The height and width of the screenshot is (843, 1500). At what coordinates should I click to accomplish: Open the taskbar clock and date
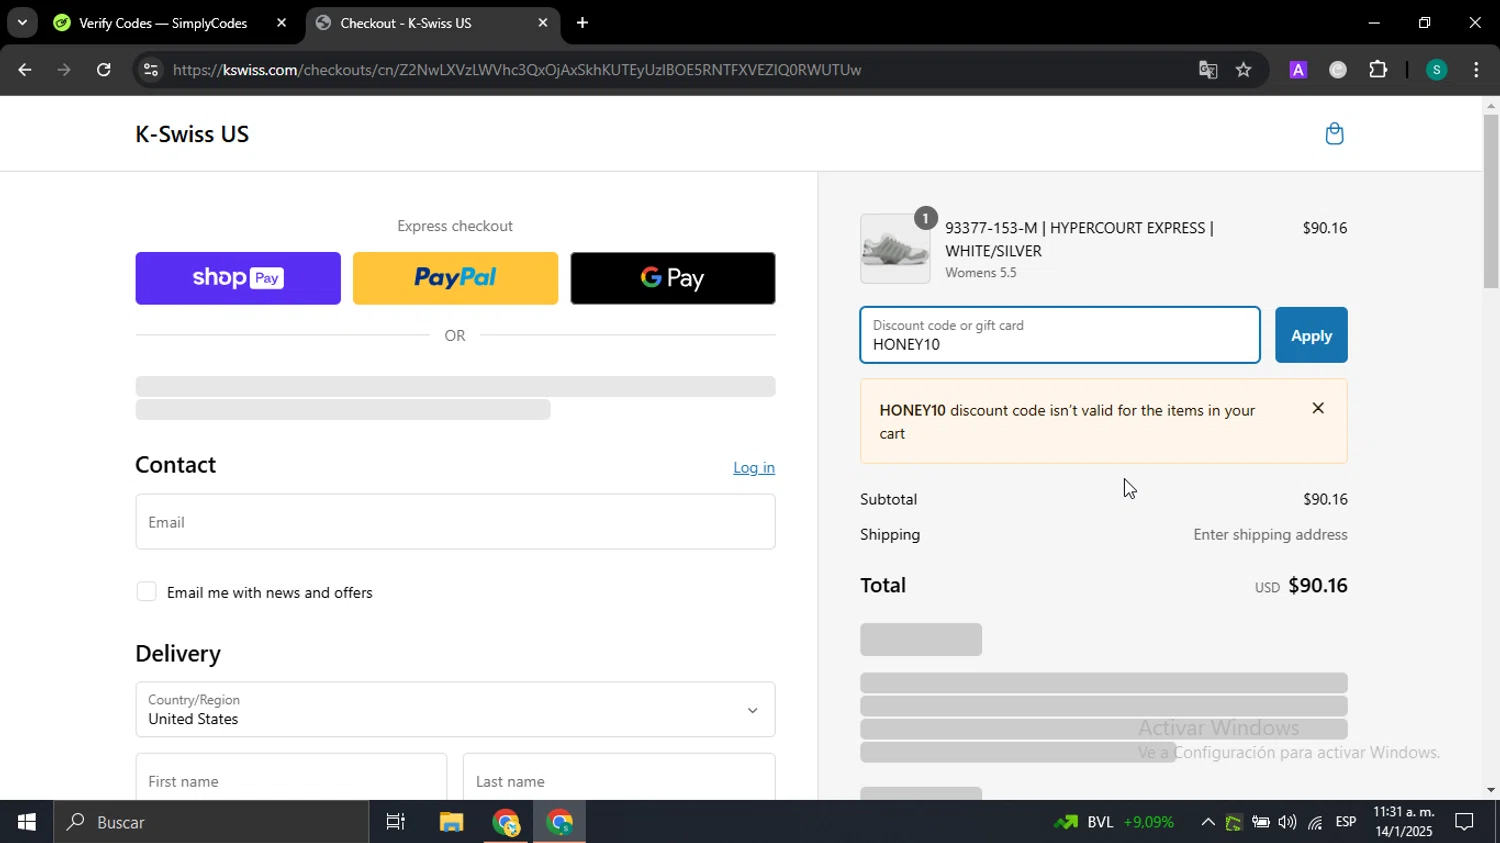click(1404, 822)
